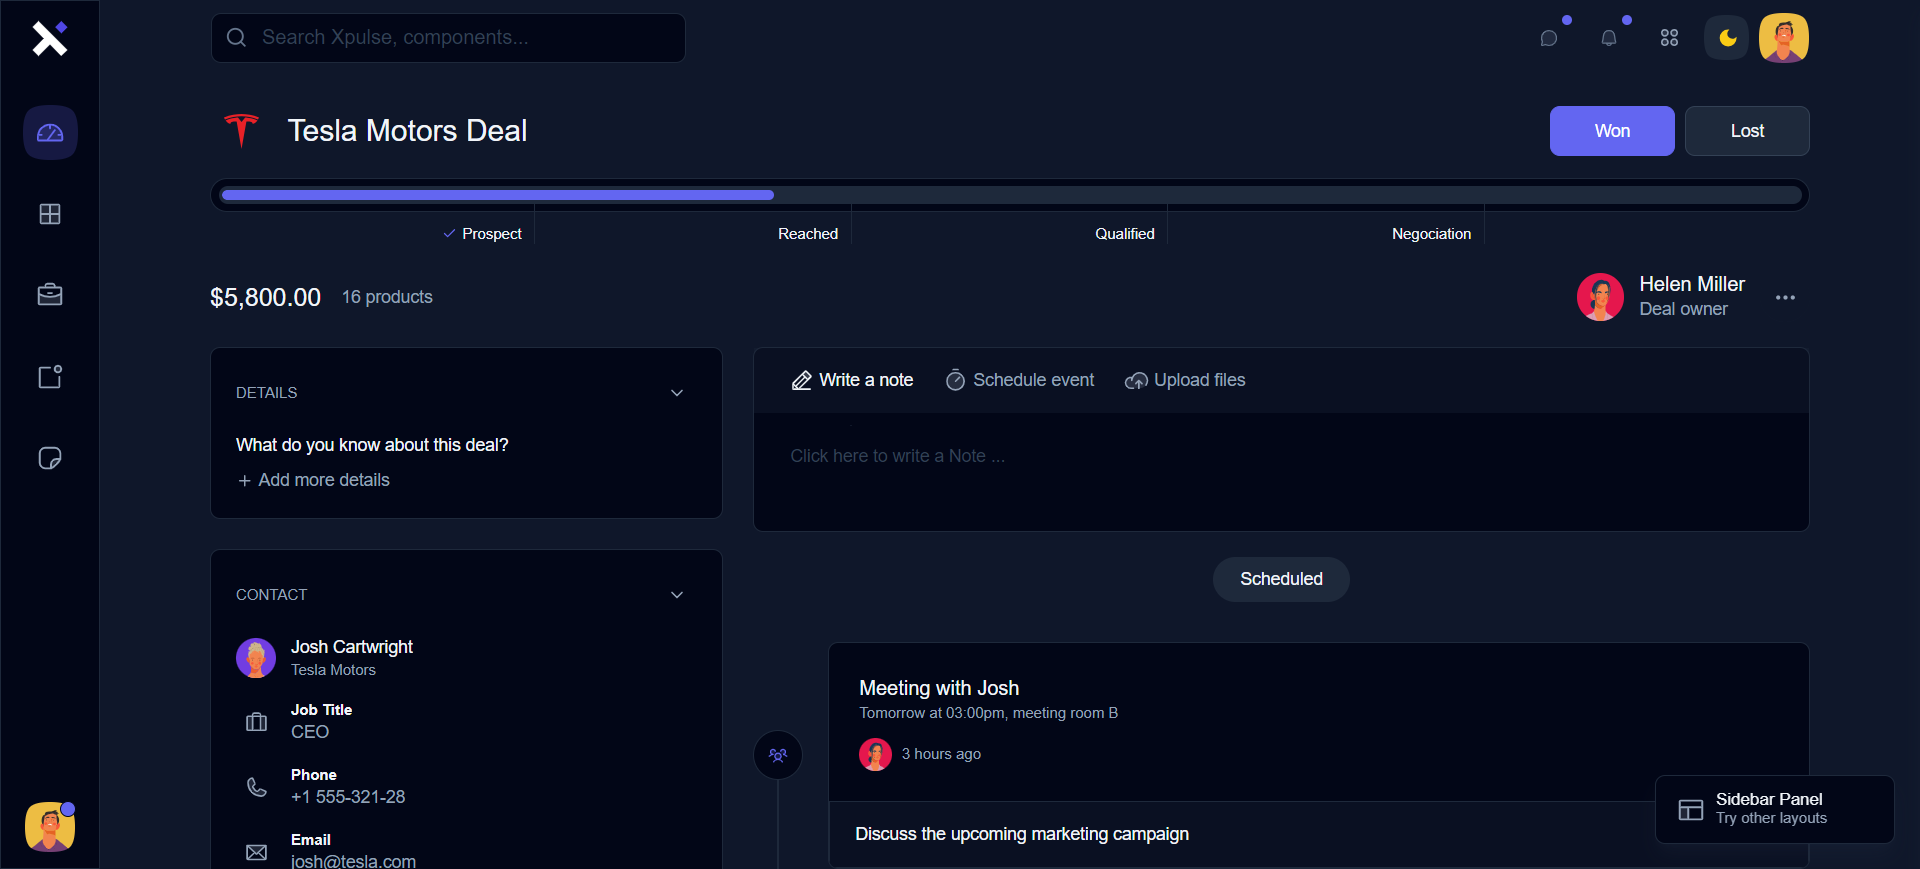Open the grid layout icon in sidebar
The image size is (1920, 869).
click(50, 214)
